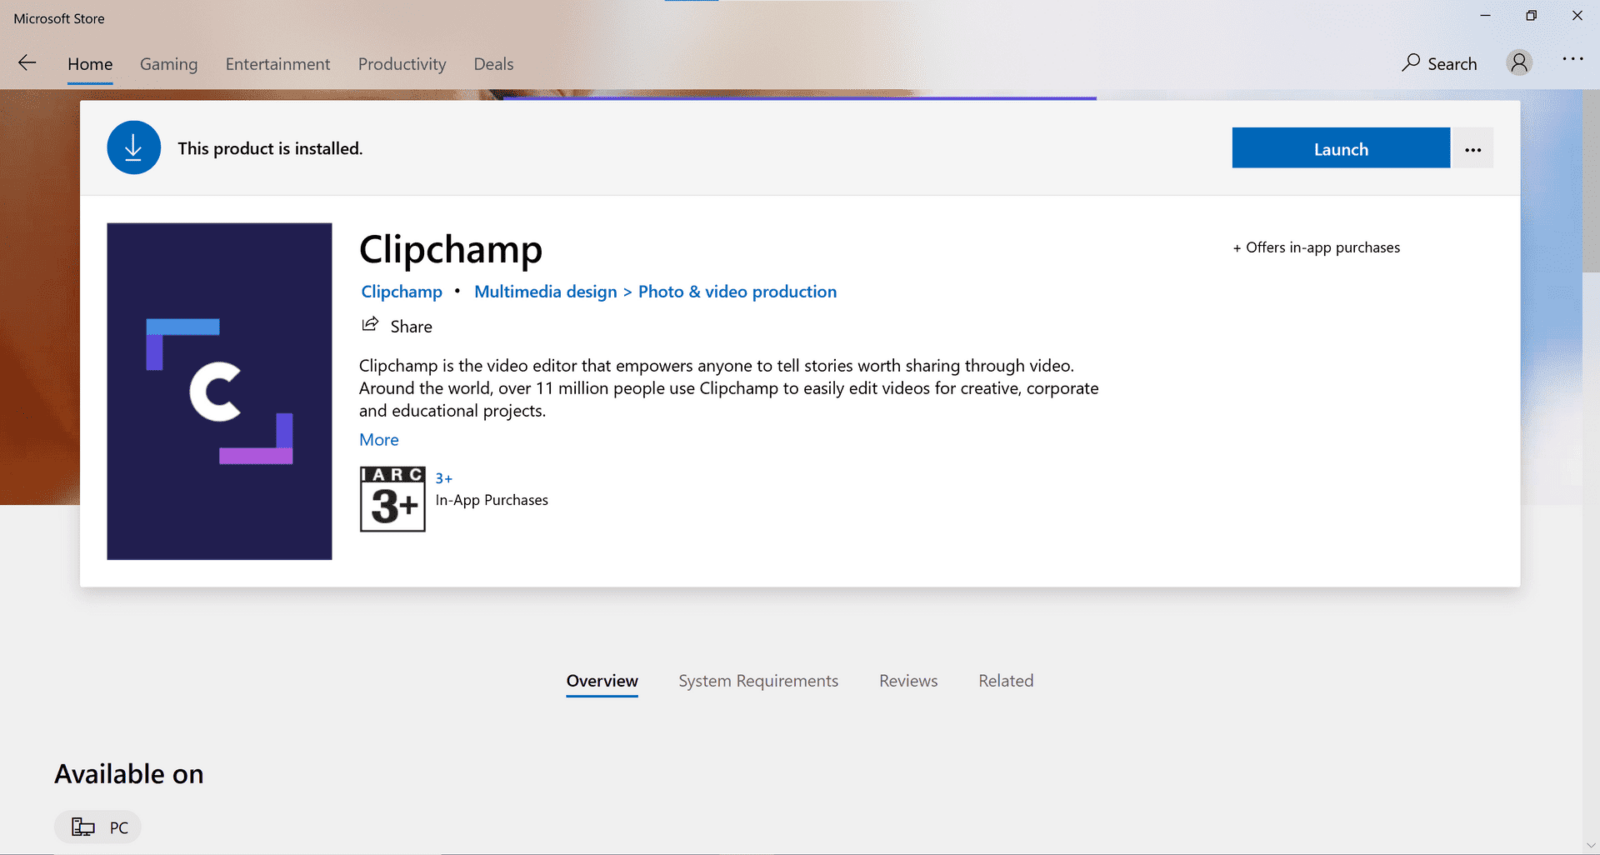Viewport: 1600px width, 855px height.
Task: Click the Search button
Action: click(x=1439, y=63)
